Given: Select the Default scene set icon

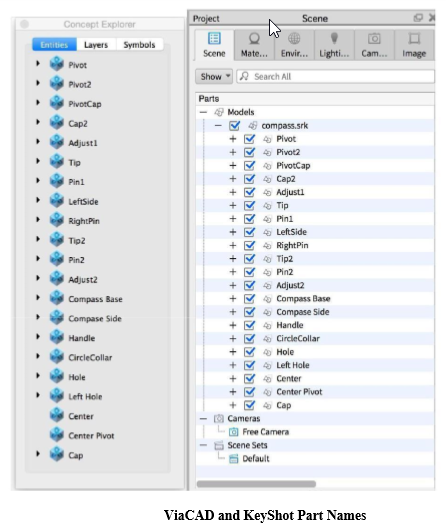Looking at the screenshot, I should [233, 459].
